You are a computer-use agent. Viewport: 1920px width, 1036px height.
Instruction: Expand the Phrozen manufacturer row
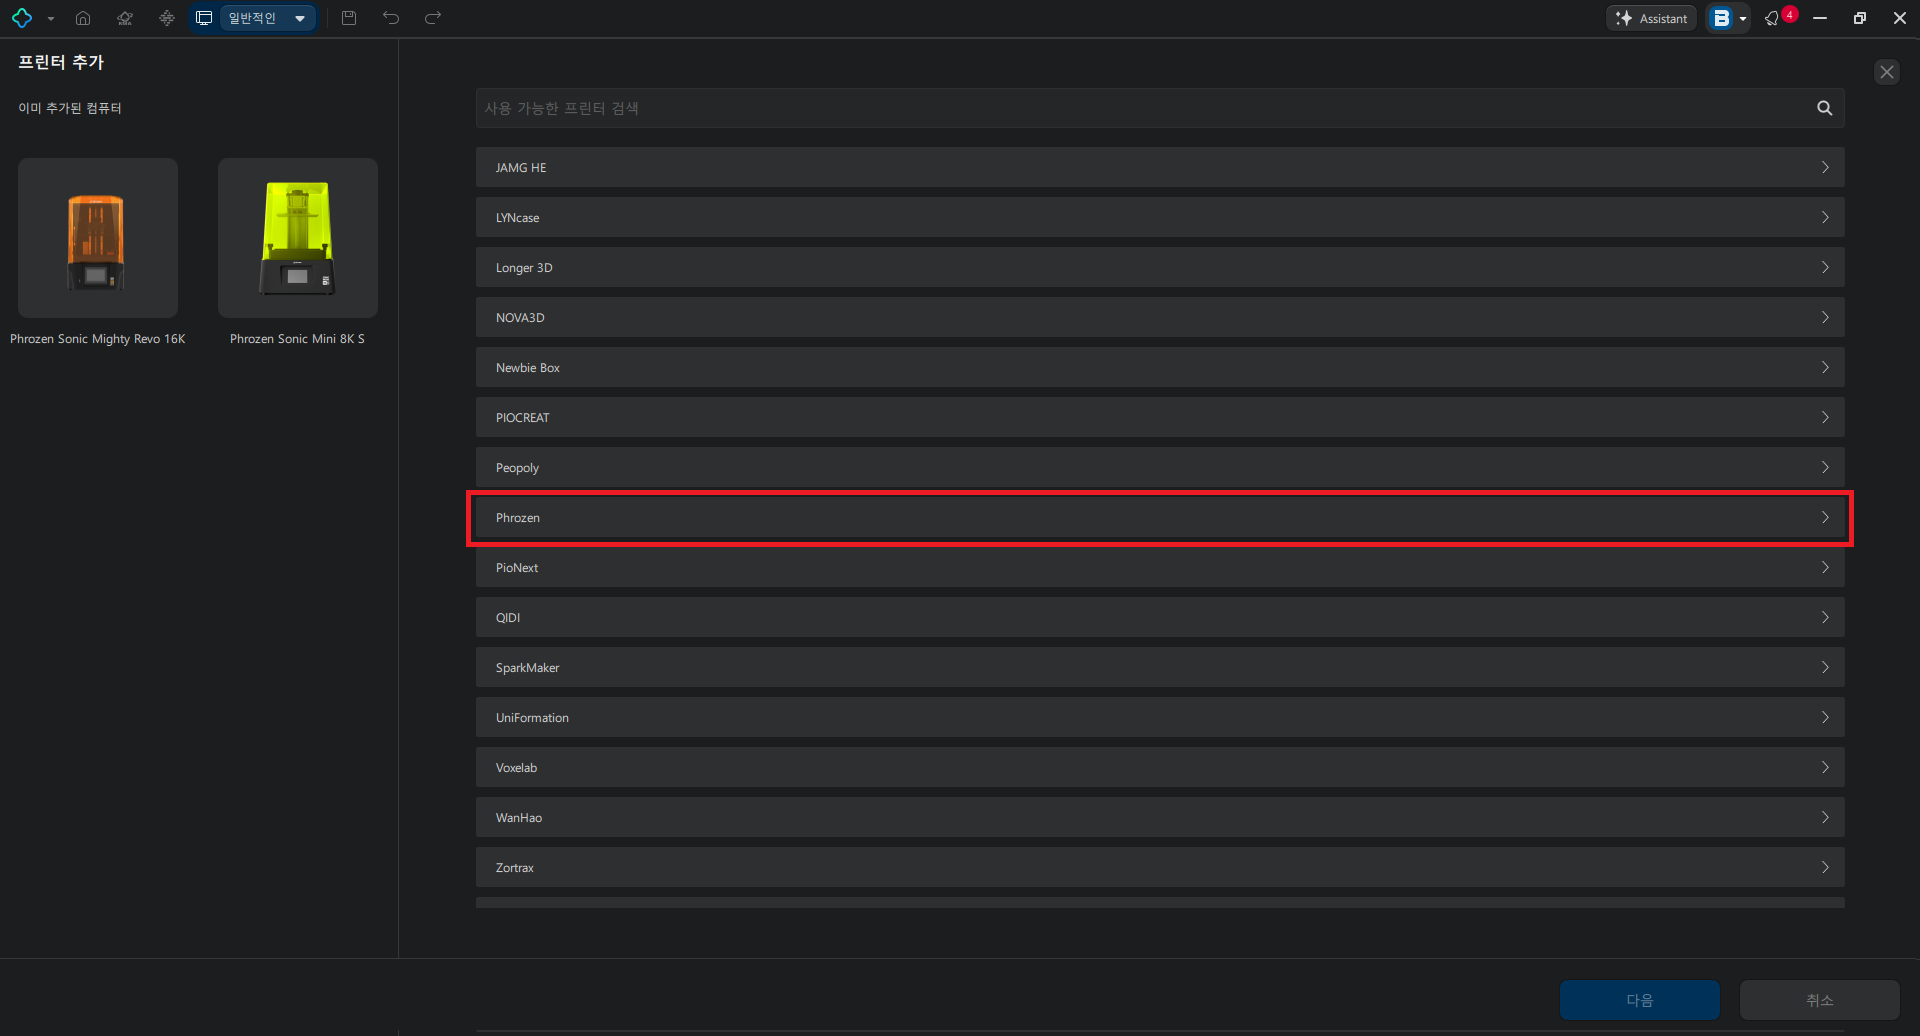[x=1160, y=518]
